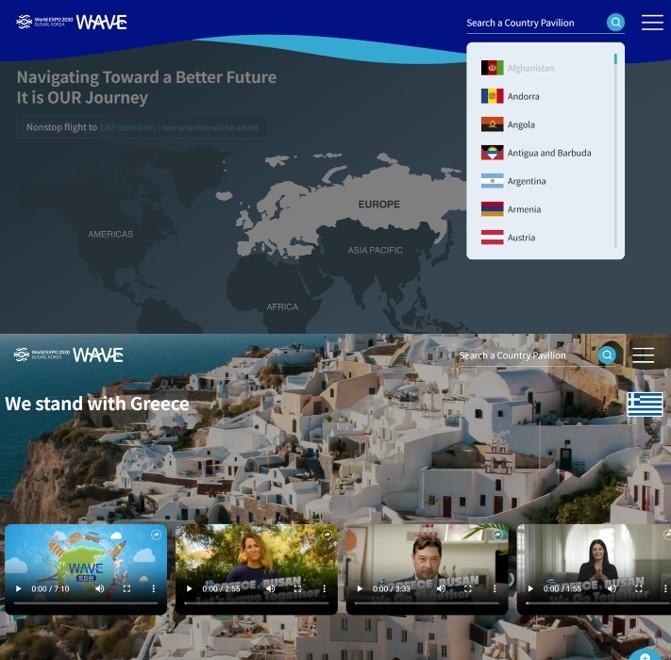The image size is (671, 660).
Task: Click the progress bar of the 1:55 video
Action: (x=598, y=603)
